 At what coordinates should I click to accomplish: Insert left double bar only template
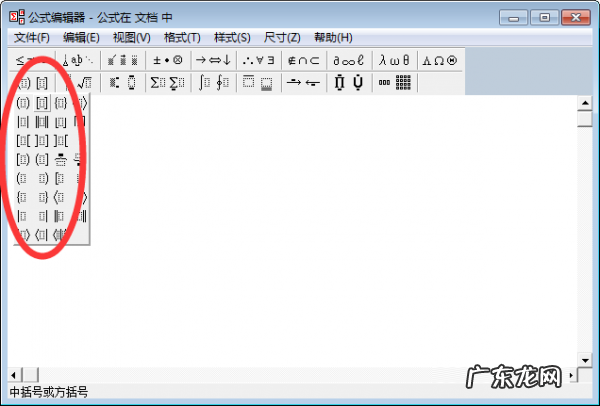click(x=60, y=216)
